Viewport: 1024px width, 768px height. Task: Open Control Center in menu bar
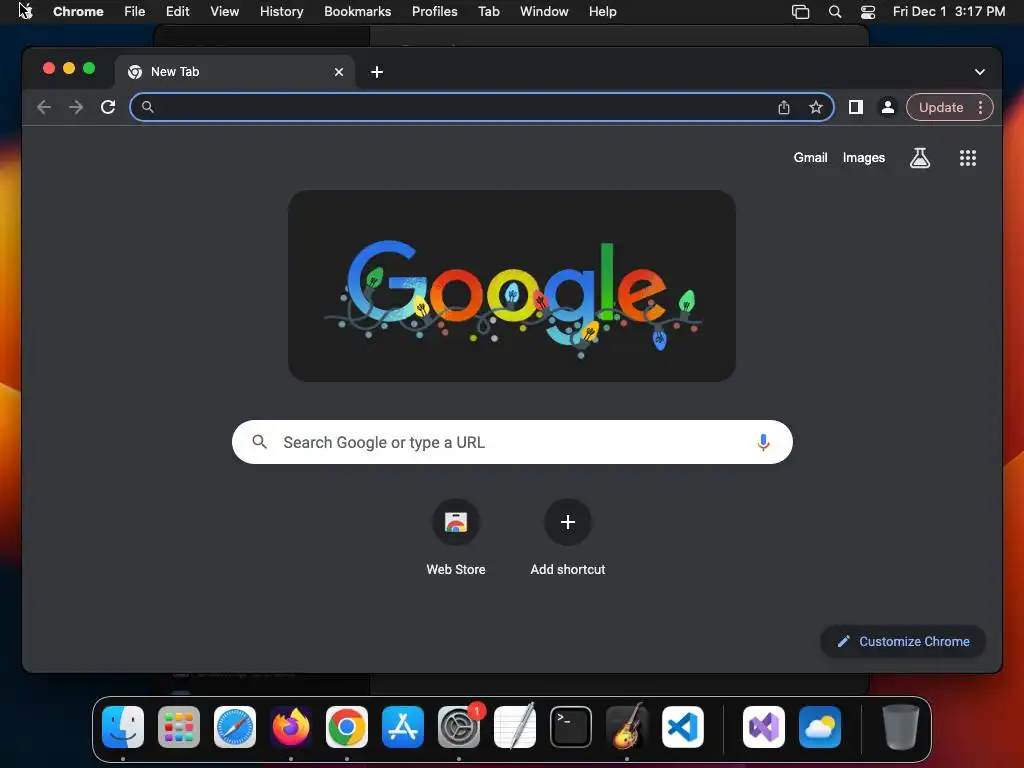867,12
